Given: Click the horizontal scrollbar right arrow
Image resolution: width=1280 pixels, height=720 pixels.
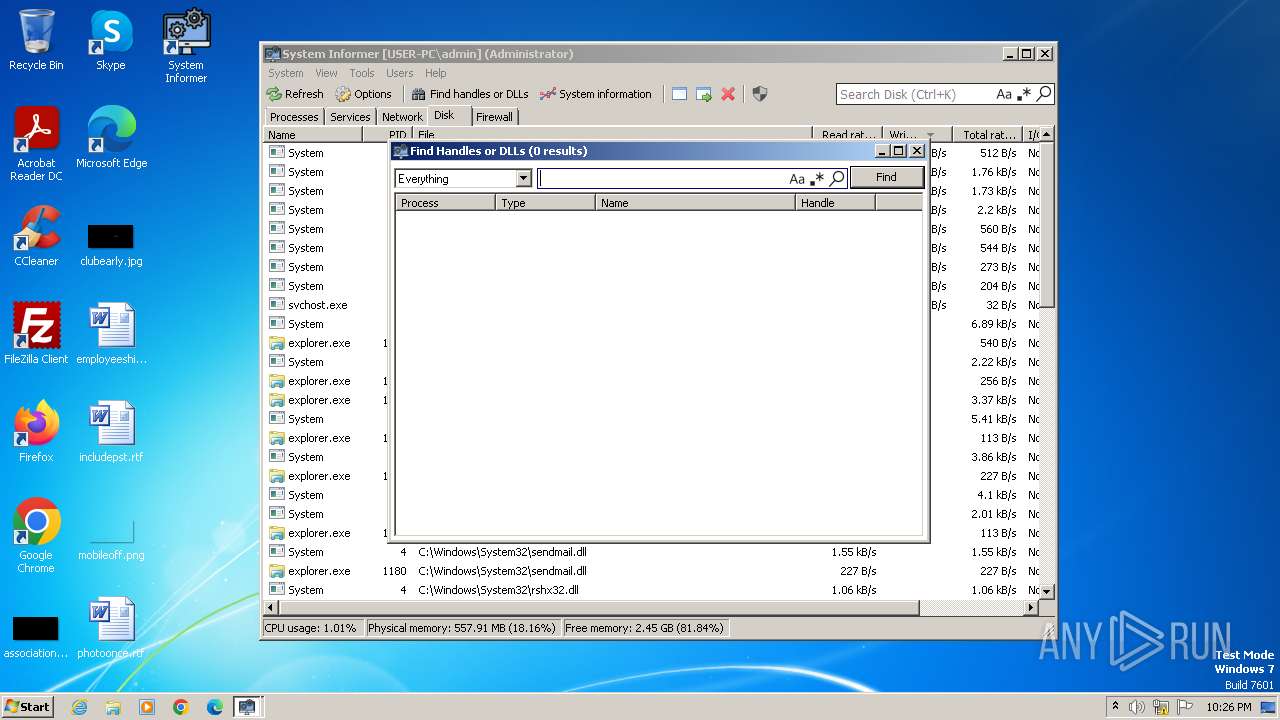Looking at the screenshot, I should [x=1031, y=607].
